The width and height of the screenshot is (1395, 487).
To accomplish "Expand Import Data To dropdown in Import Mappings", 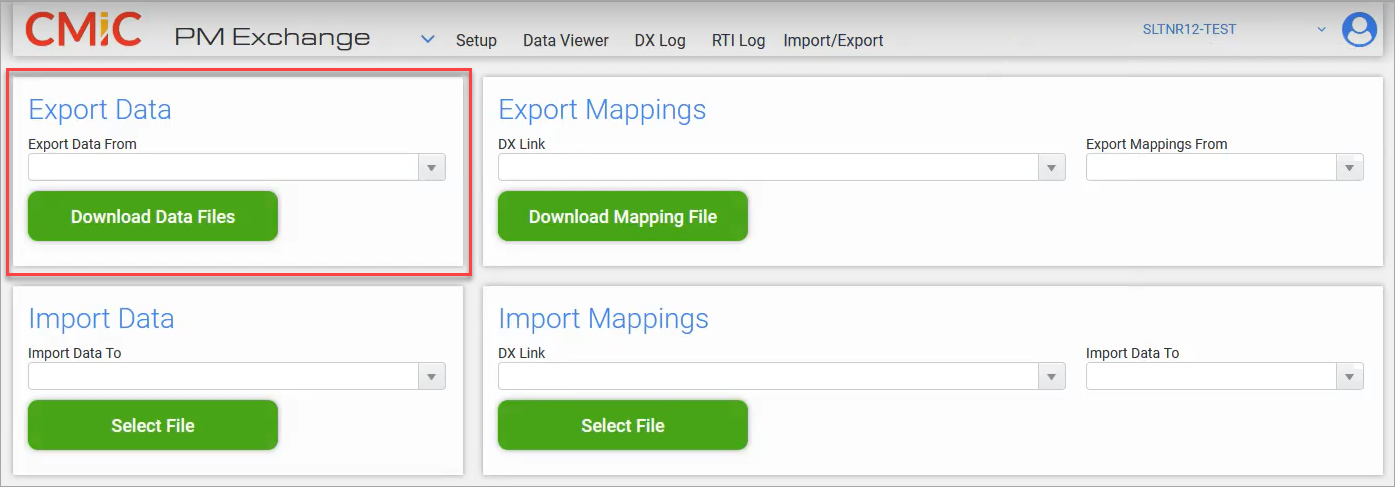I will [1350, 377].
